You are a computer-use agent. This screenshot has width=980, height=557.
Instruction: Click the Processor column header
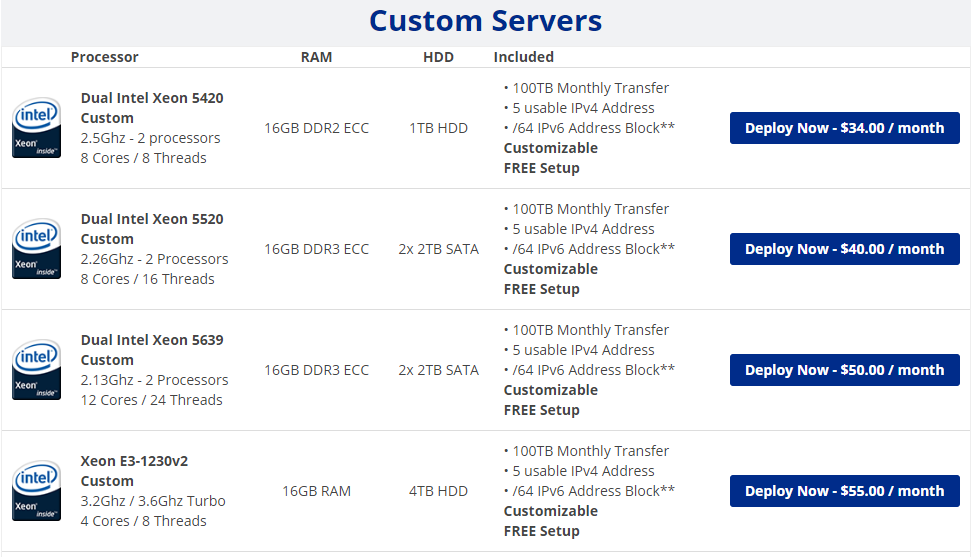coord(104,57)
